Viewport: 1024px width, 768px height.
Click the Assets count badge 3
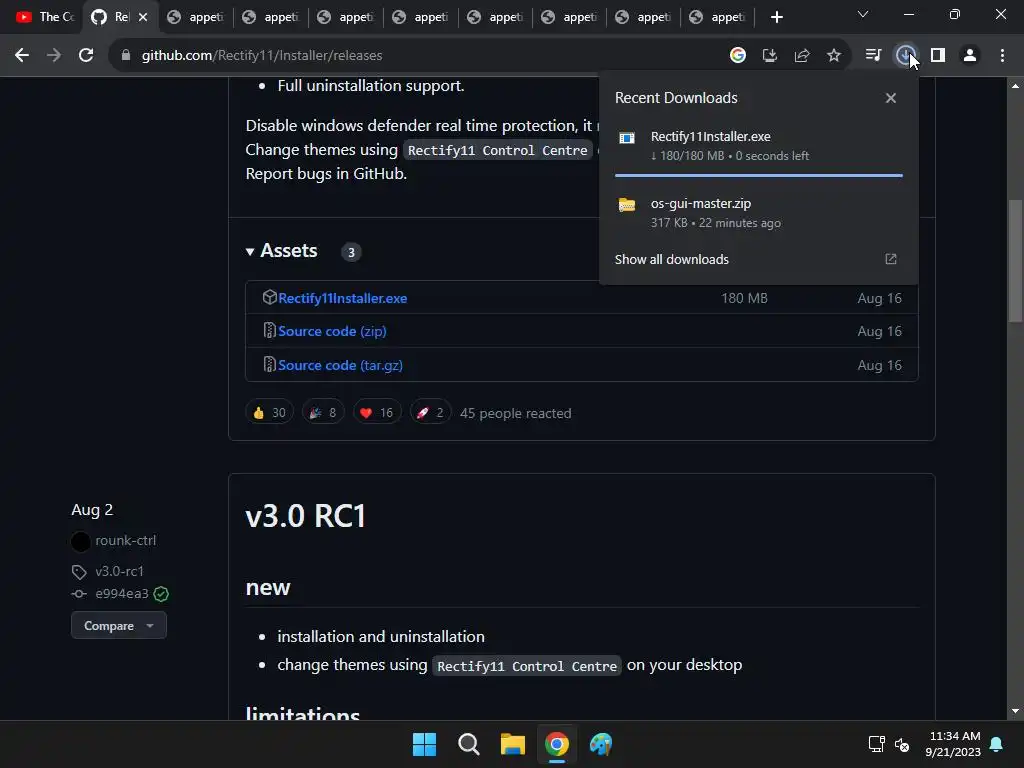[x=351, y=252]
